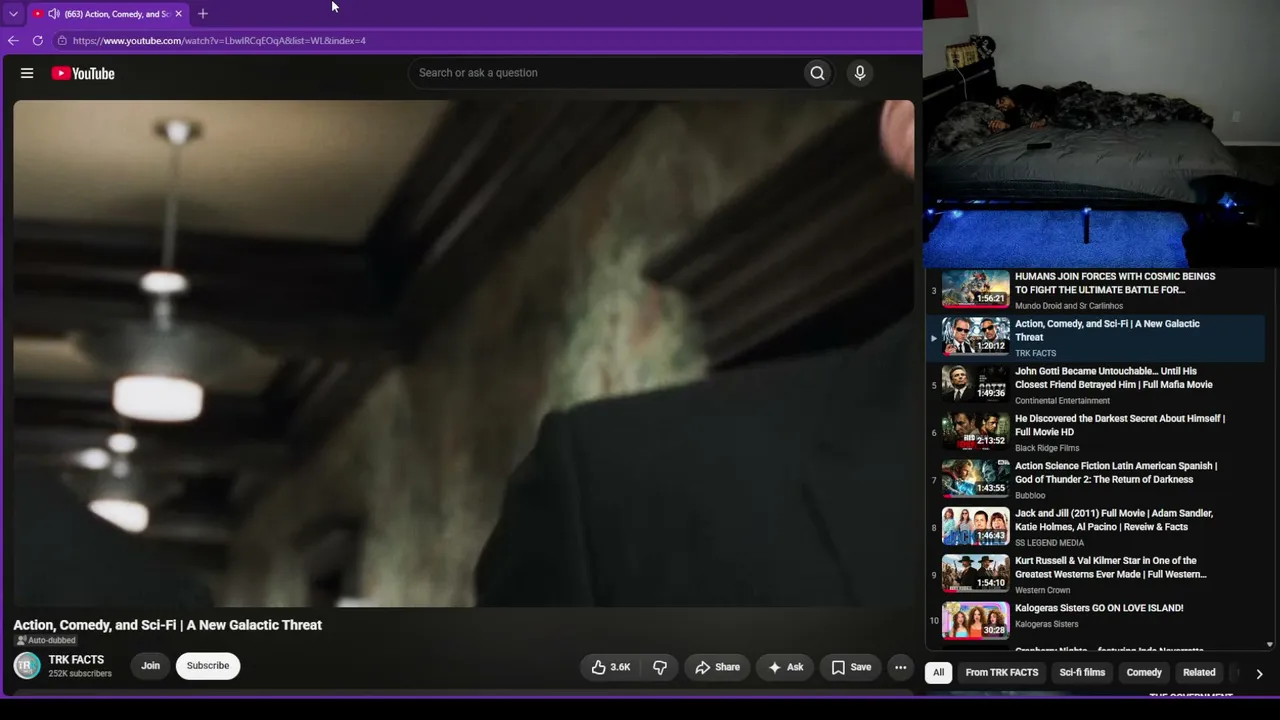1280x720 pixels.
Task: Select the Comedy filter chip
Action: click(x=1144, y=673)
